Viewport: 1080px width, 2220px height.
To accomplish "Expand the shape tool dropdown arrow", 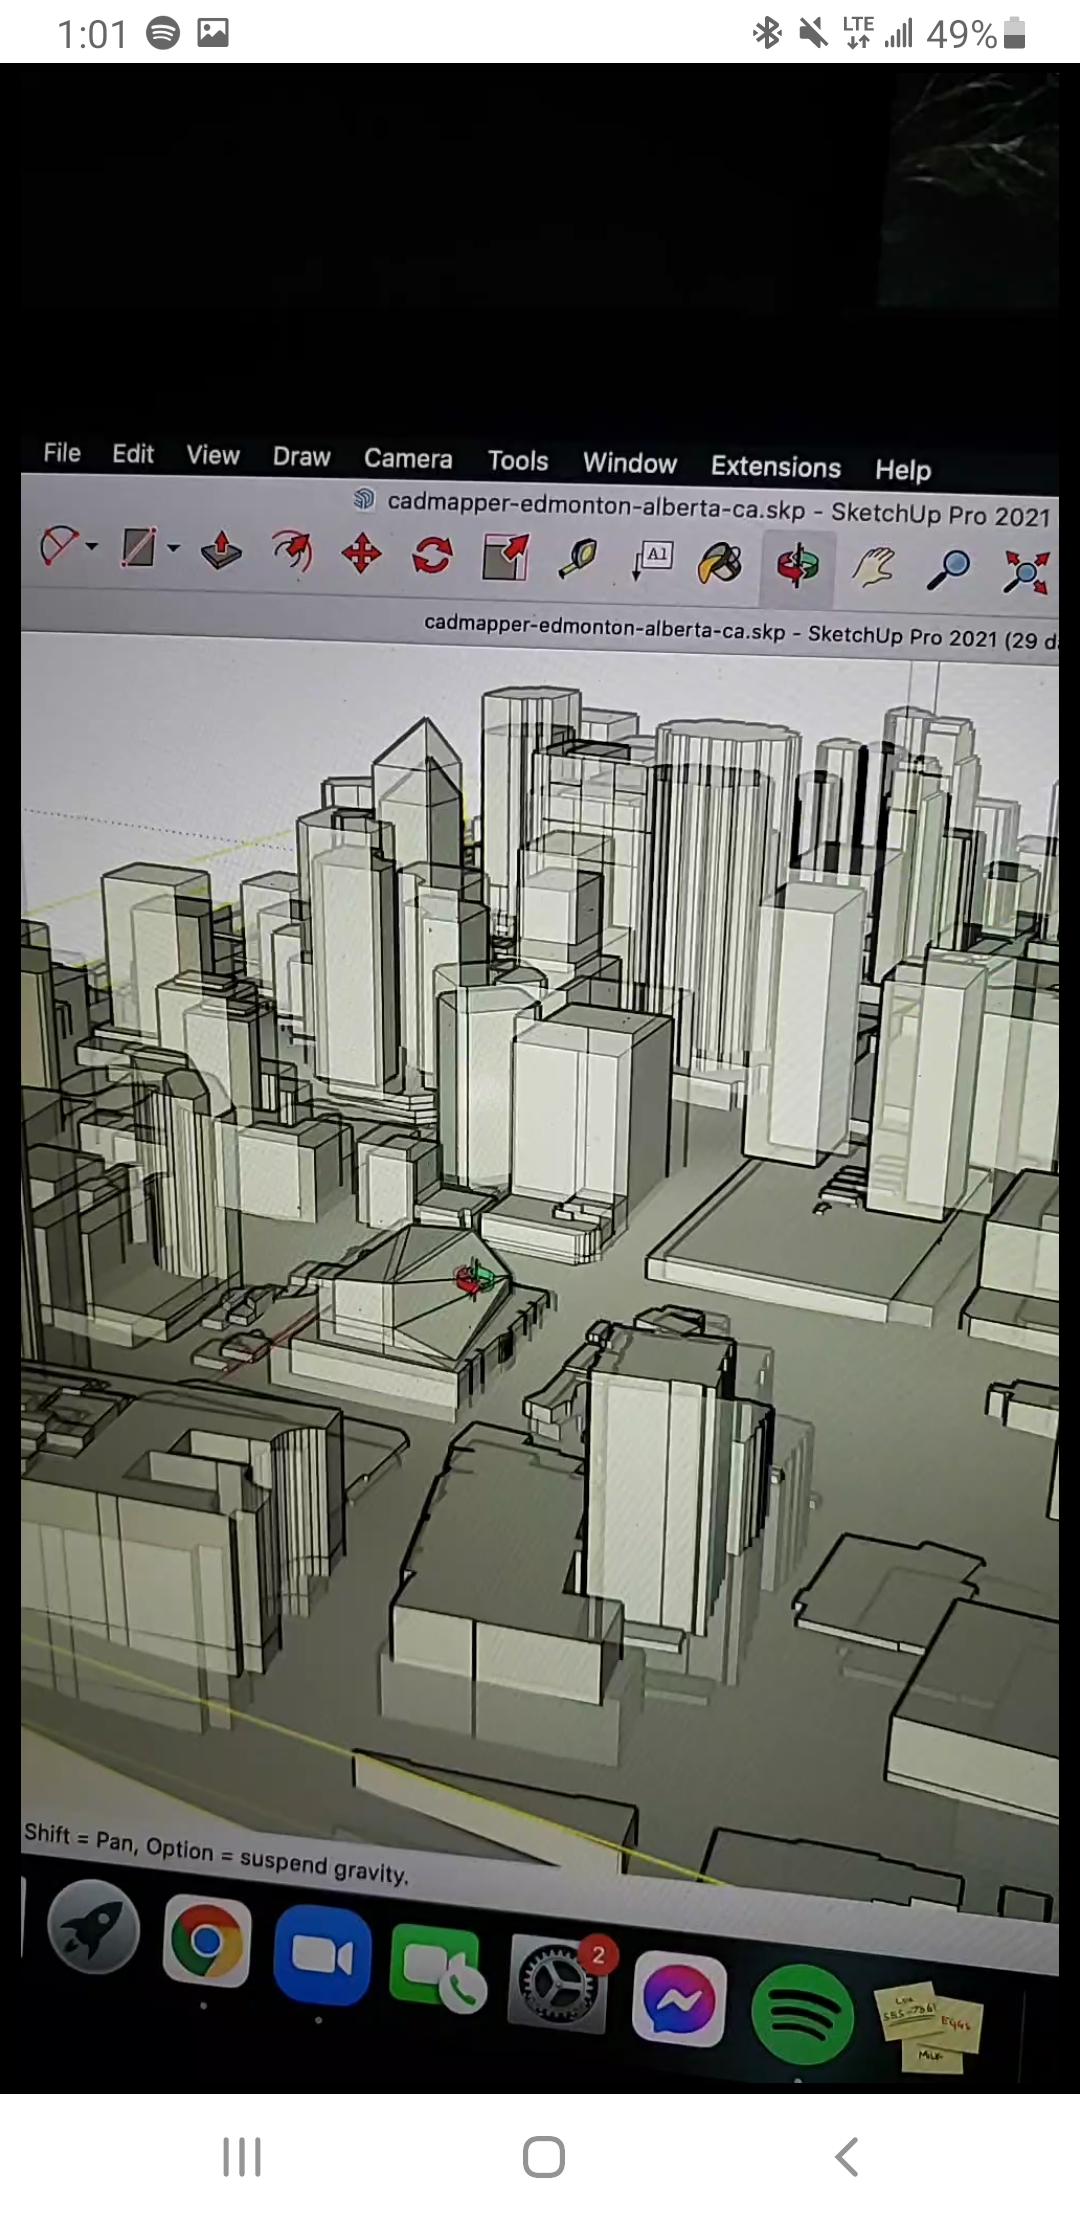I will 173,548.
